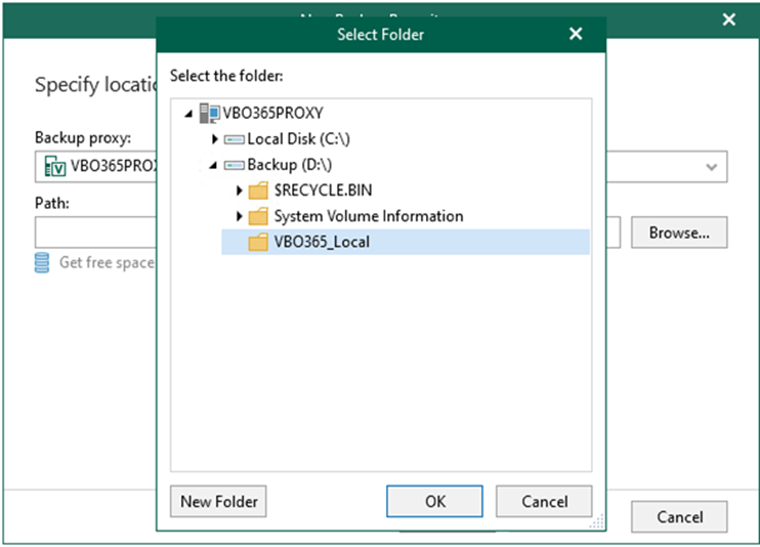Close the Select Folder dialog with X

575,34
